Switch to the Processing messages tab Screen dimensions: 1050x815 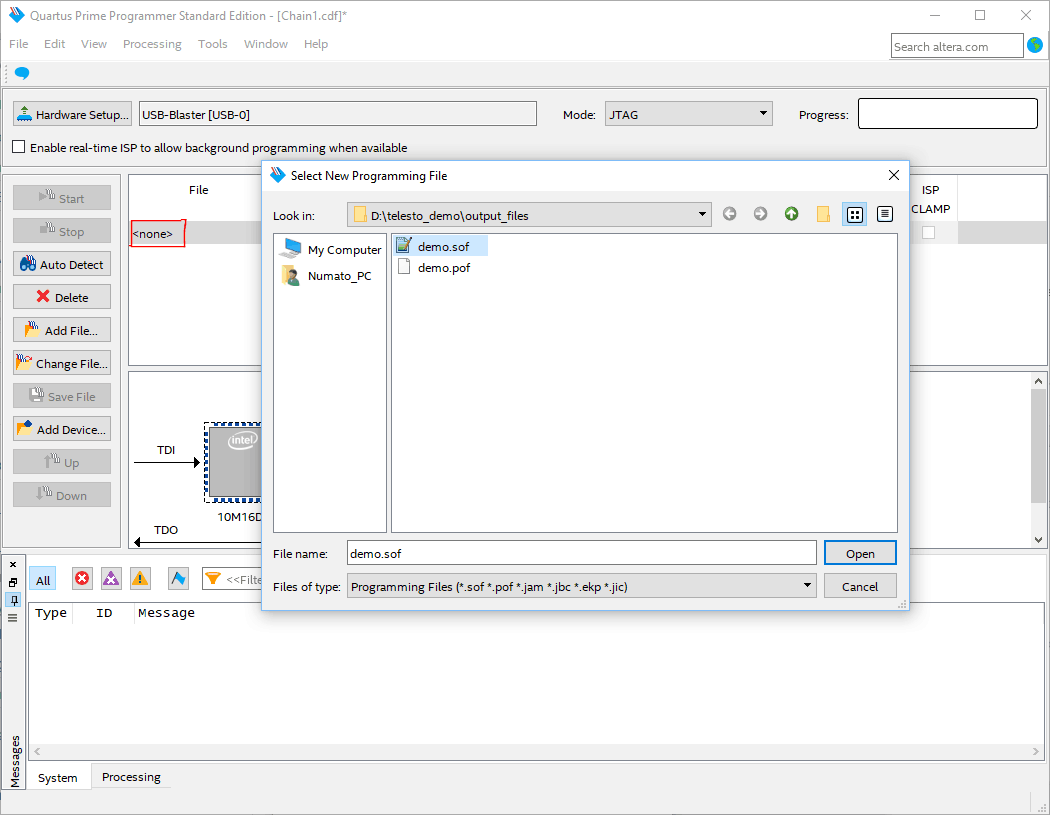coord(131,777)
